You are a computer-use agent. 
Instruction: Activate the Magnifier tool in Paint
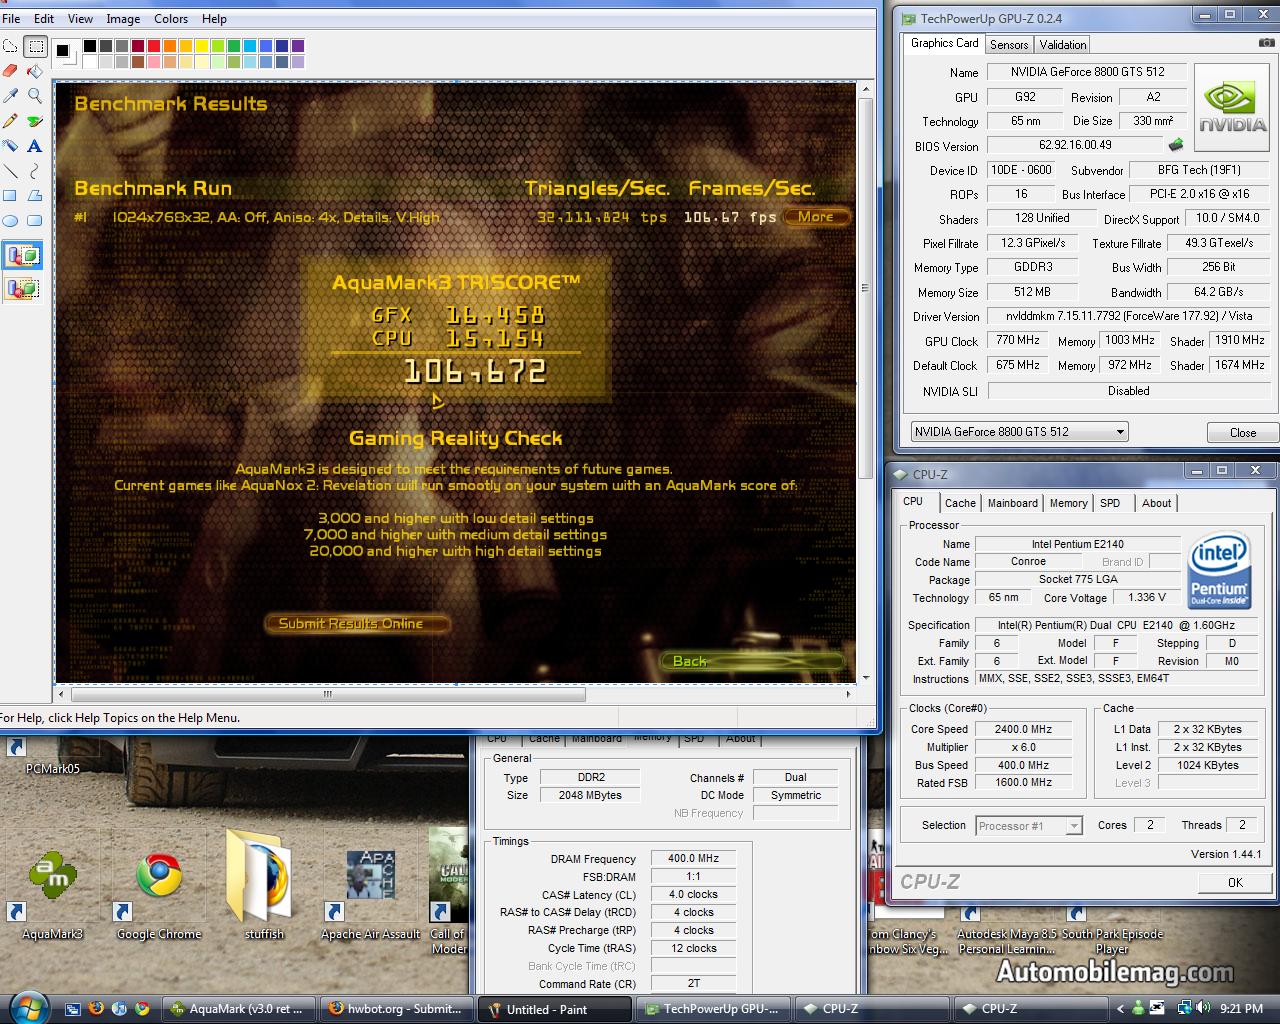tap(36, 96)
